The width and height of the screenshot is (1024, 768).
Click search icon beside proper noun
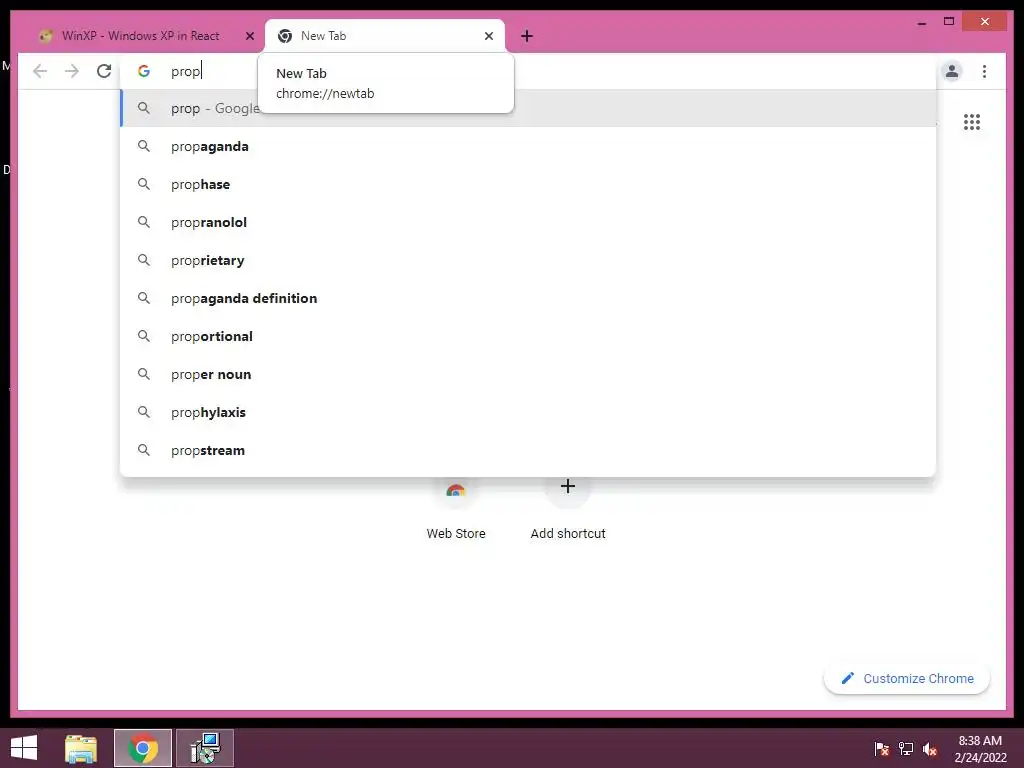[144, 374]
